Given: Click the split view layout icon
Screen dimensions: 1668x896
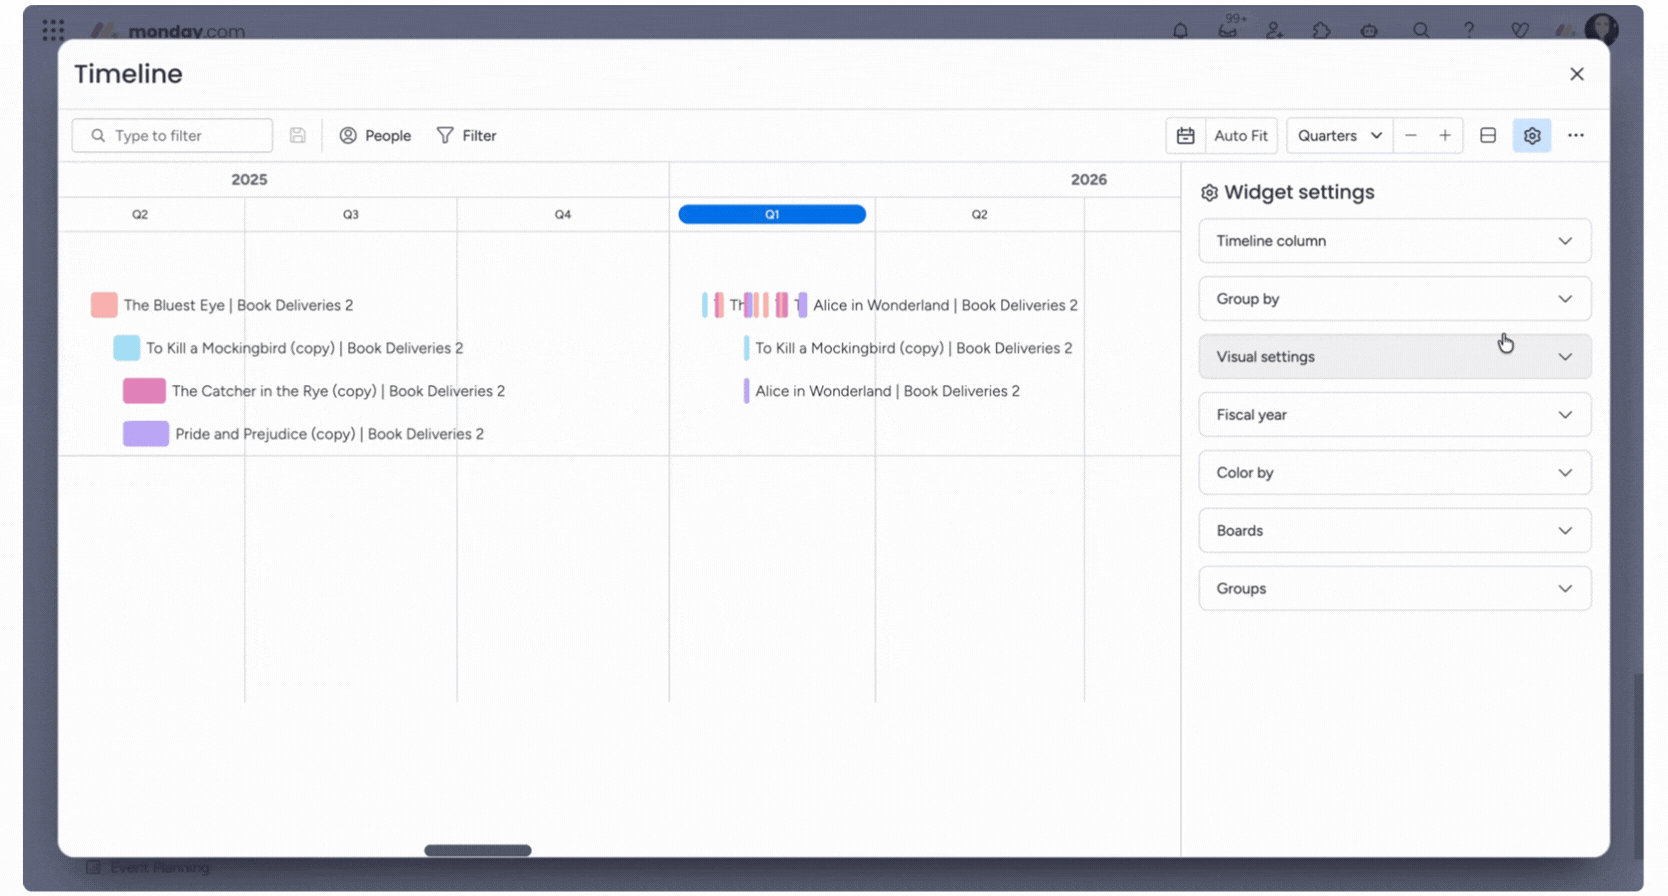Looking at the screenshot, I should click(1487, 136).
